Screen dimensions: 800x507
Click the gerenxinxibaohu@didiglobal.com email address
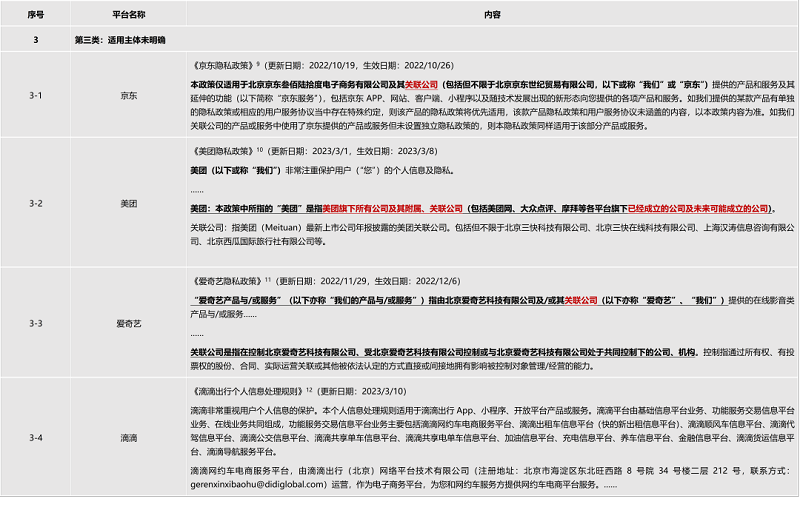point(258,484)
